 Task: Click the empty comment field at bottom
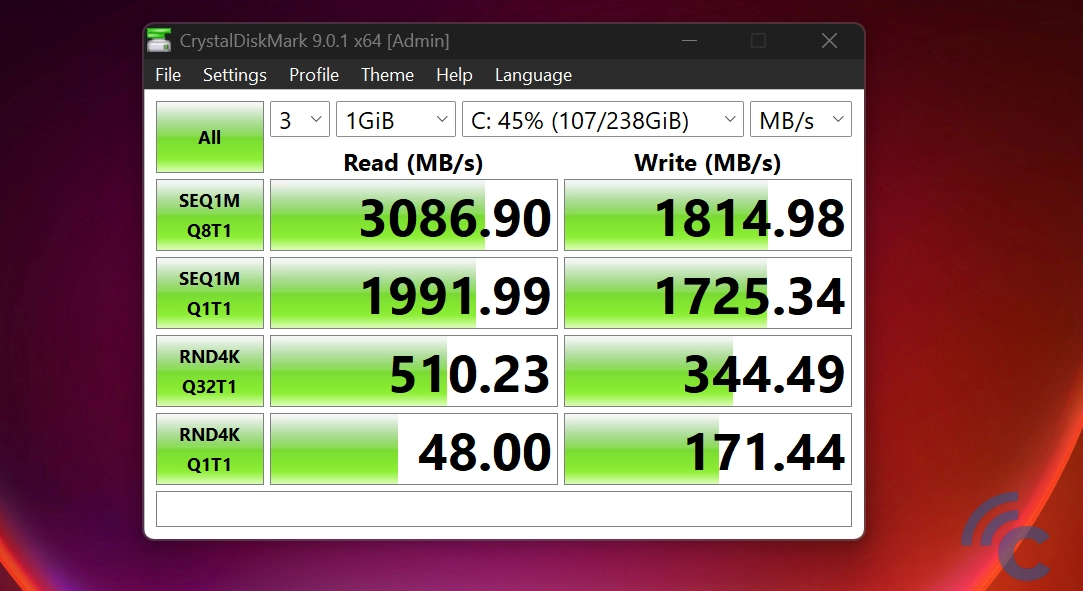pos(503,509)
